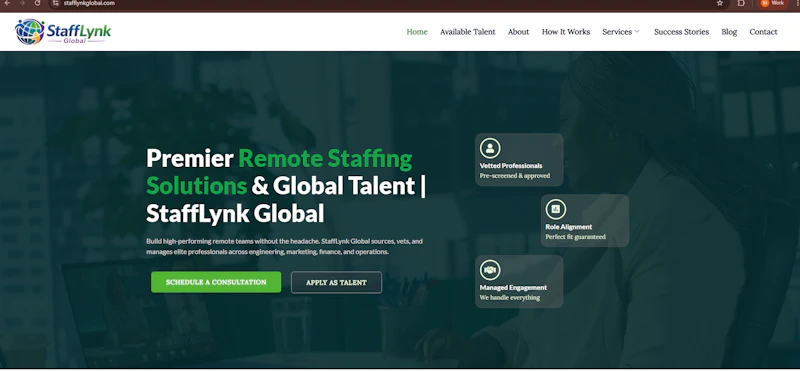Open the Blog page
This screenshot has height=372, width=800.
[729, 32]
